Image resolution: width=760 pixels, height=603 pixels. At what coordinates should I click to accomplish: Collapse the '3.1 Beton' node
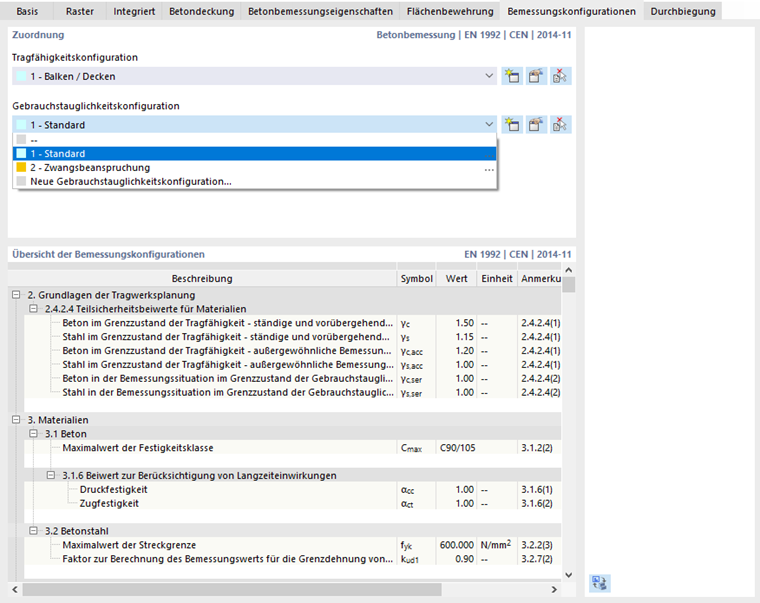point(33,433)
